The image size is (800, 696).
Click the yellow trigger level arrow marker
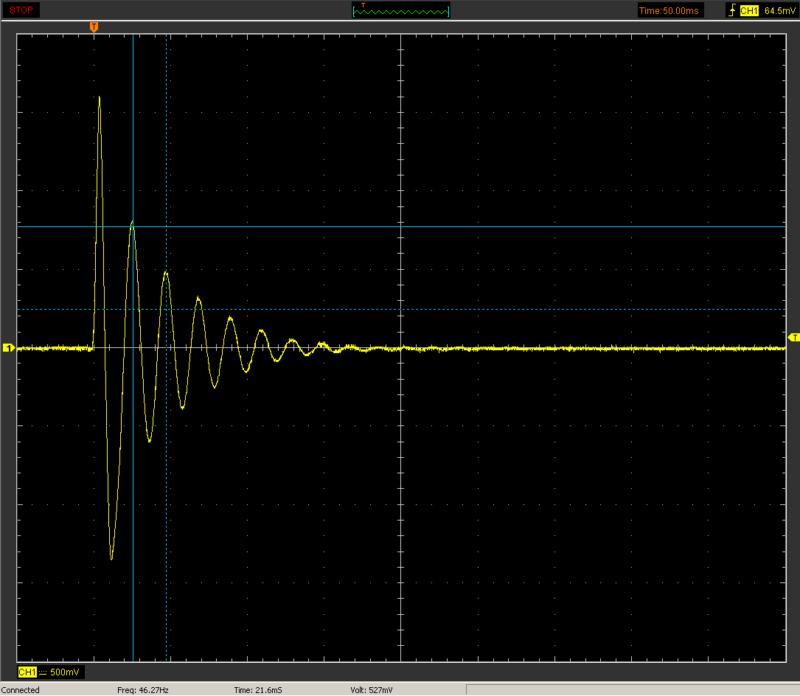(x=793, y=338)
